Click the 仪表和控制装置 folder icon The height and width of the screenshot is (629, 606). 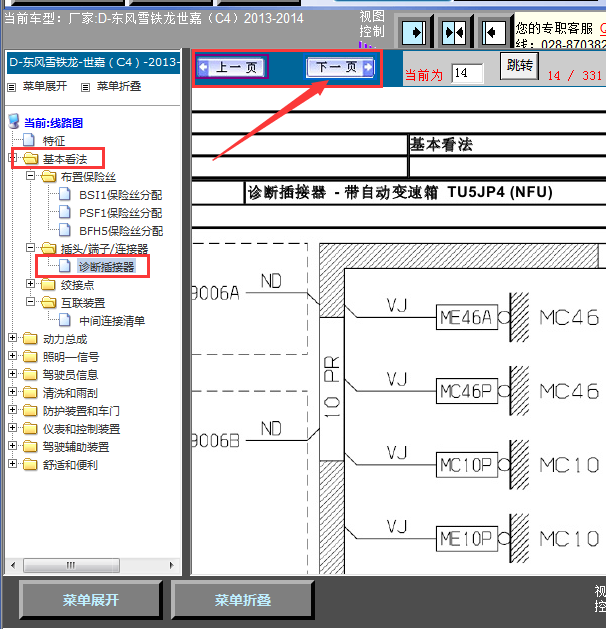[30, 428]
